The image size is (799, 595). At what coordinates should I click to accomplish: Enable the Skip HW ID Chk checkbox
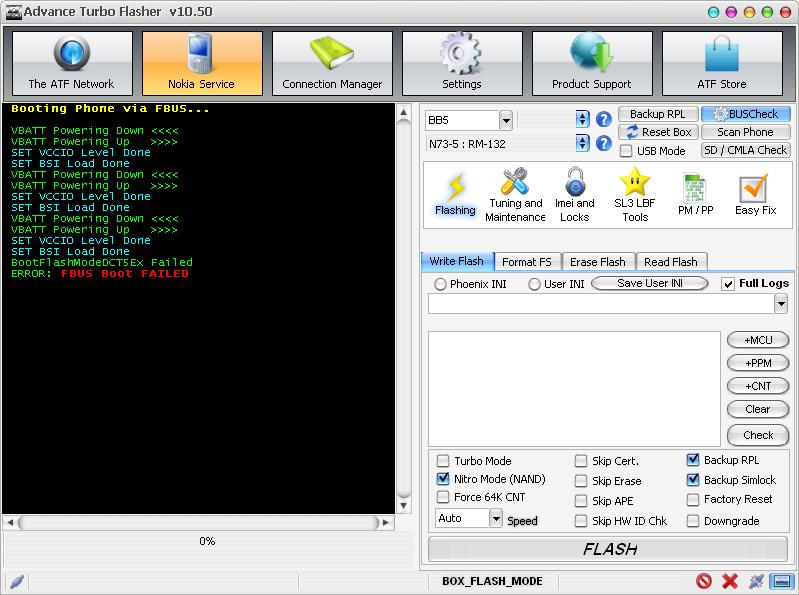581,521
